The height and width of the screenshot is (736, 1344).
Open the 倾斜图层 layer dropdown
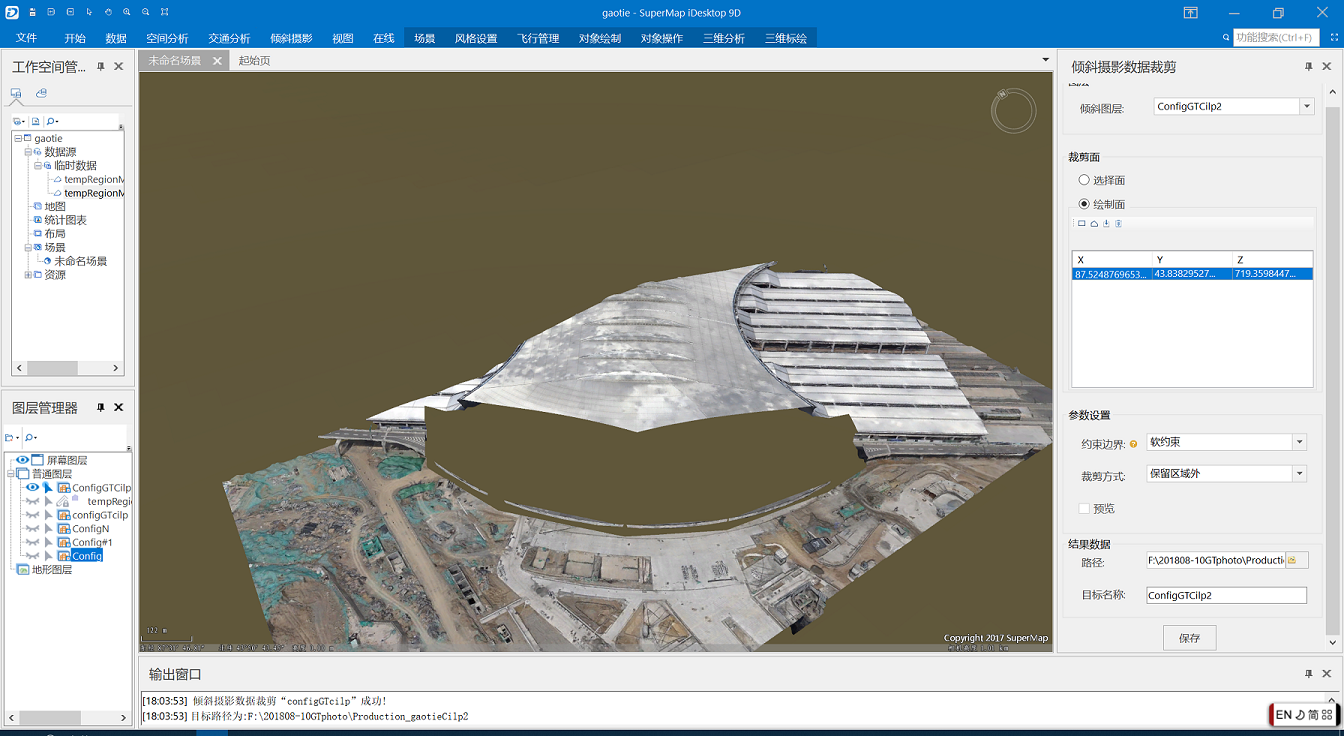(1306, 106)
